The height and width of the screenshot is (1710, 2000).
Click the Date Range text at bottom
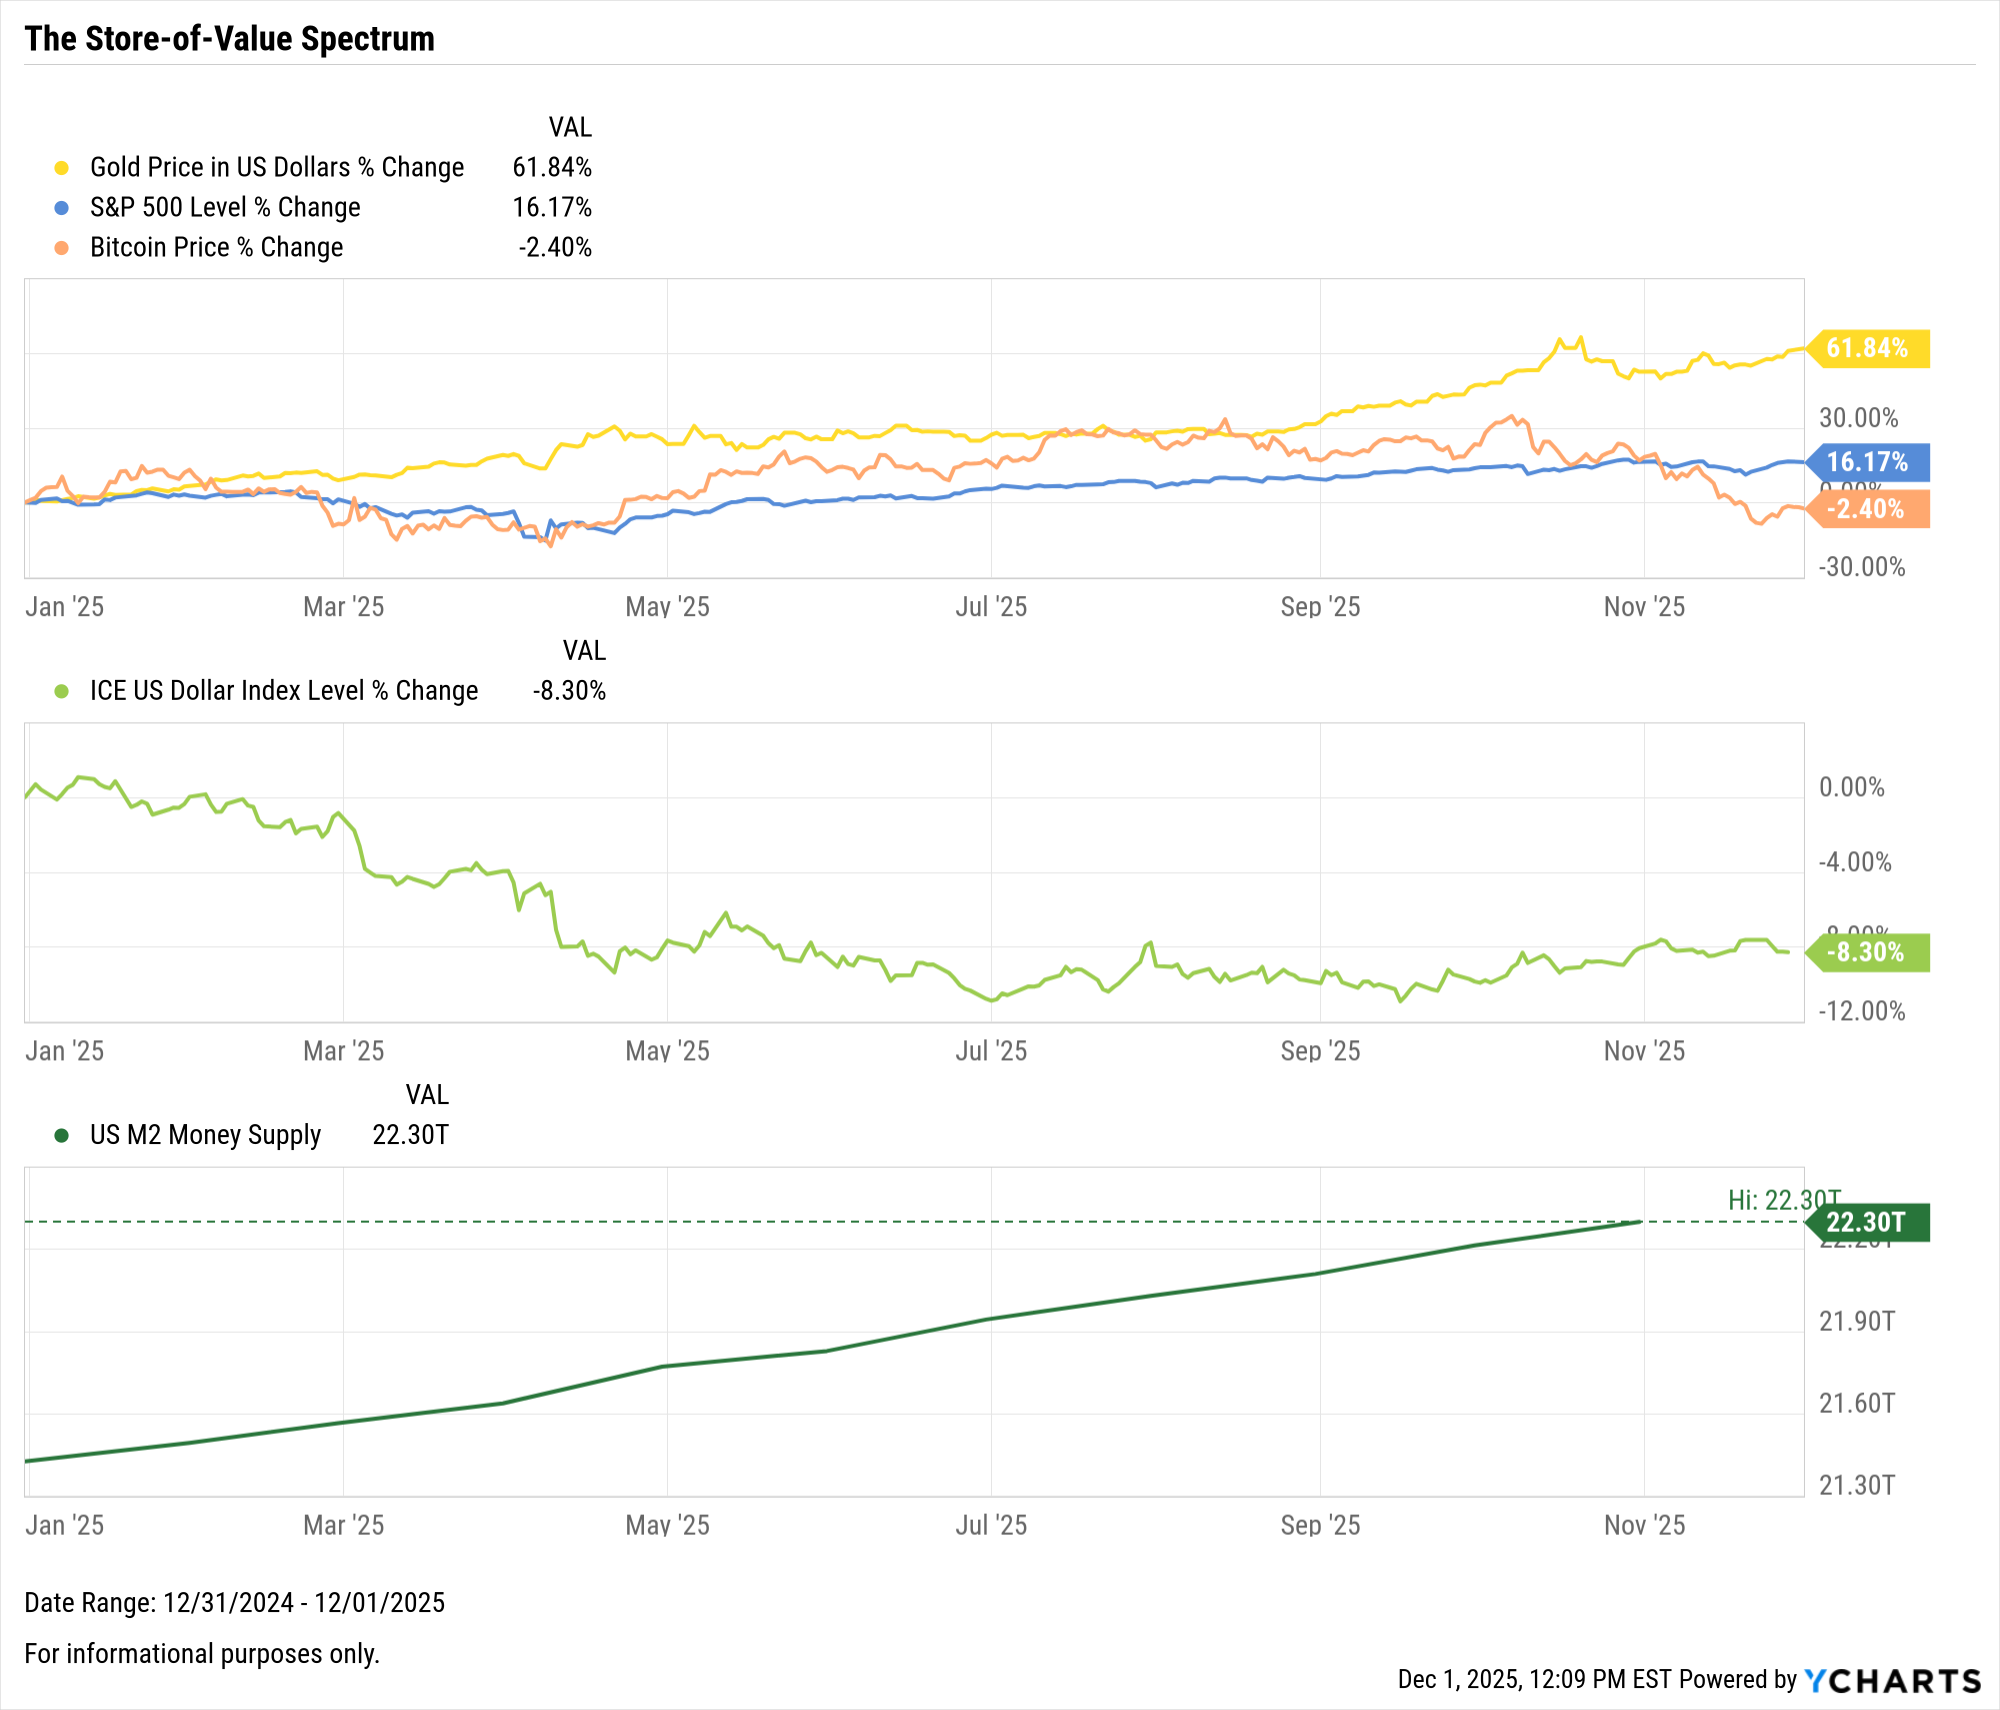234,1602
